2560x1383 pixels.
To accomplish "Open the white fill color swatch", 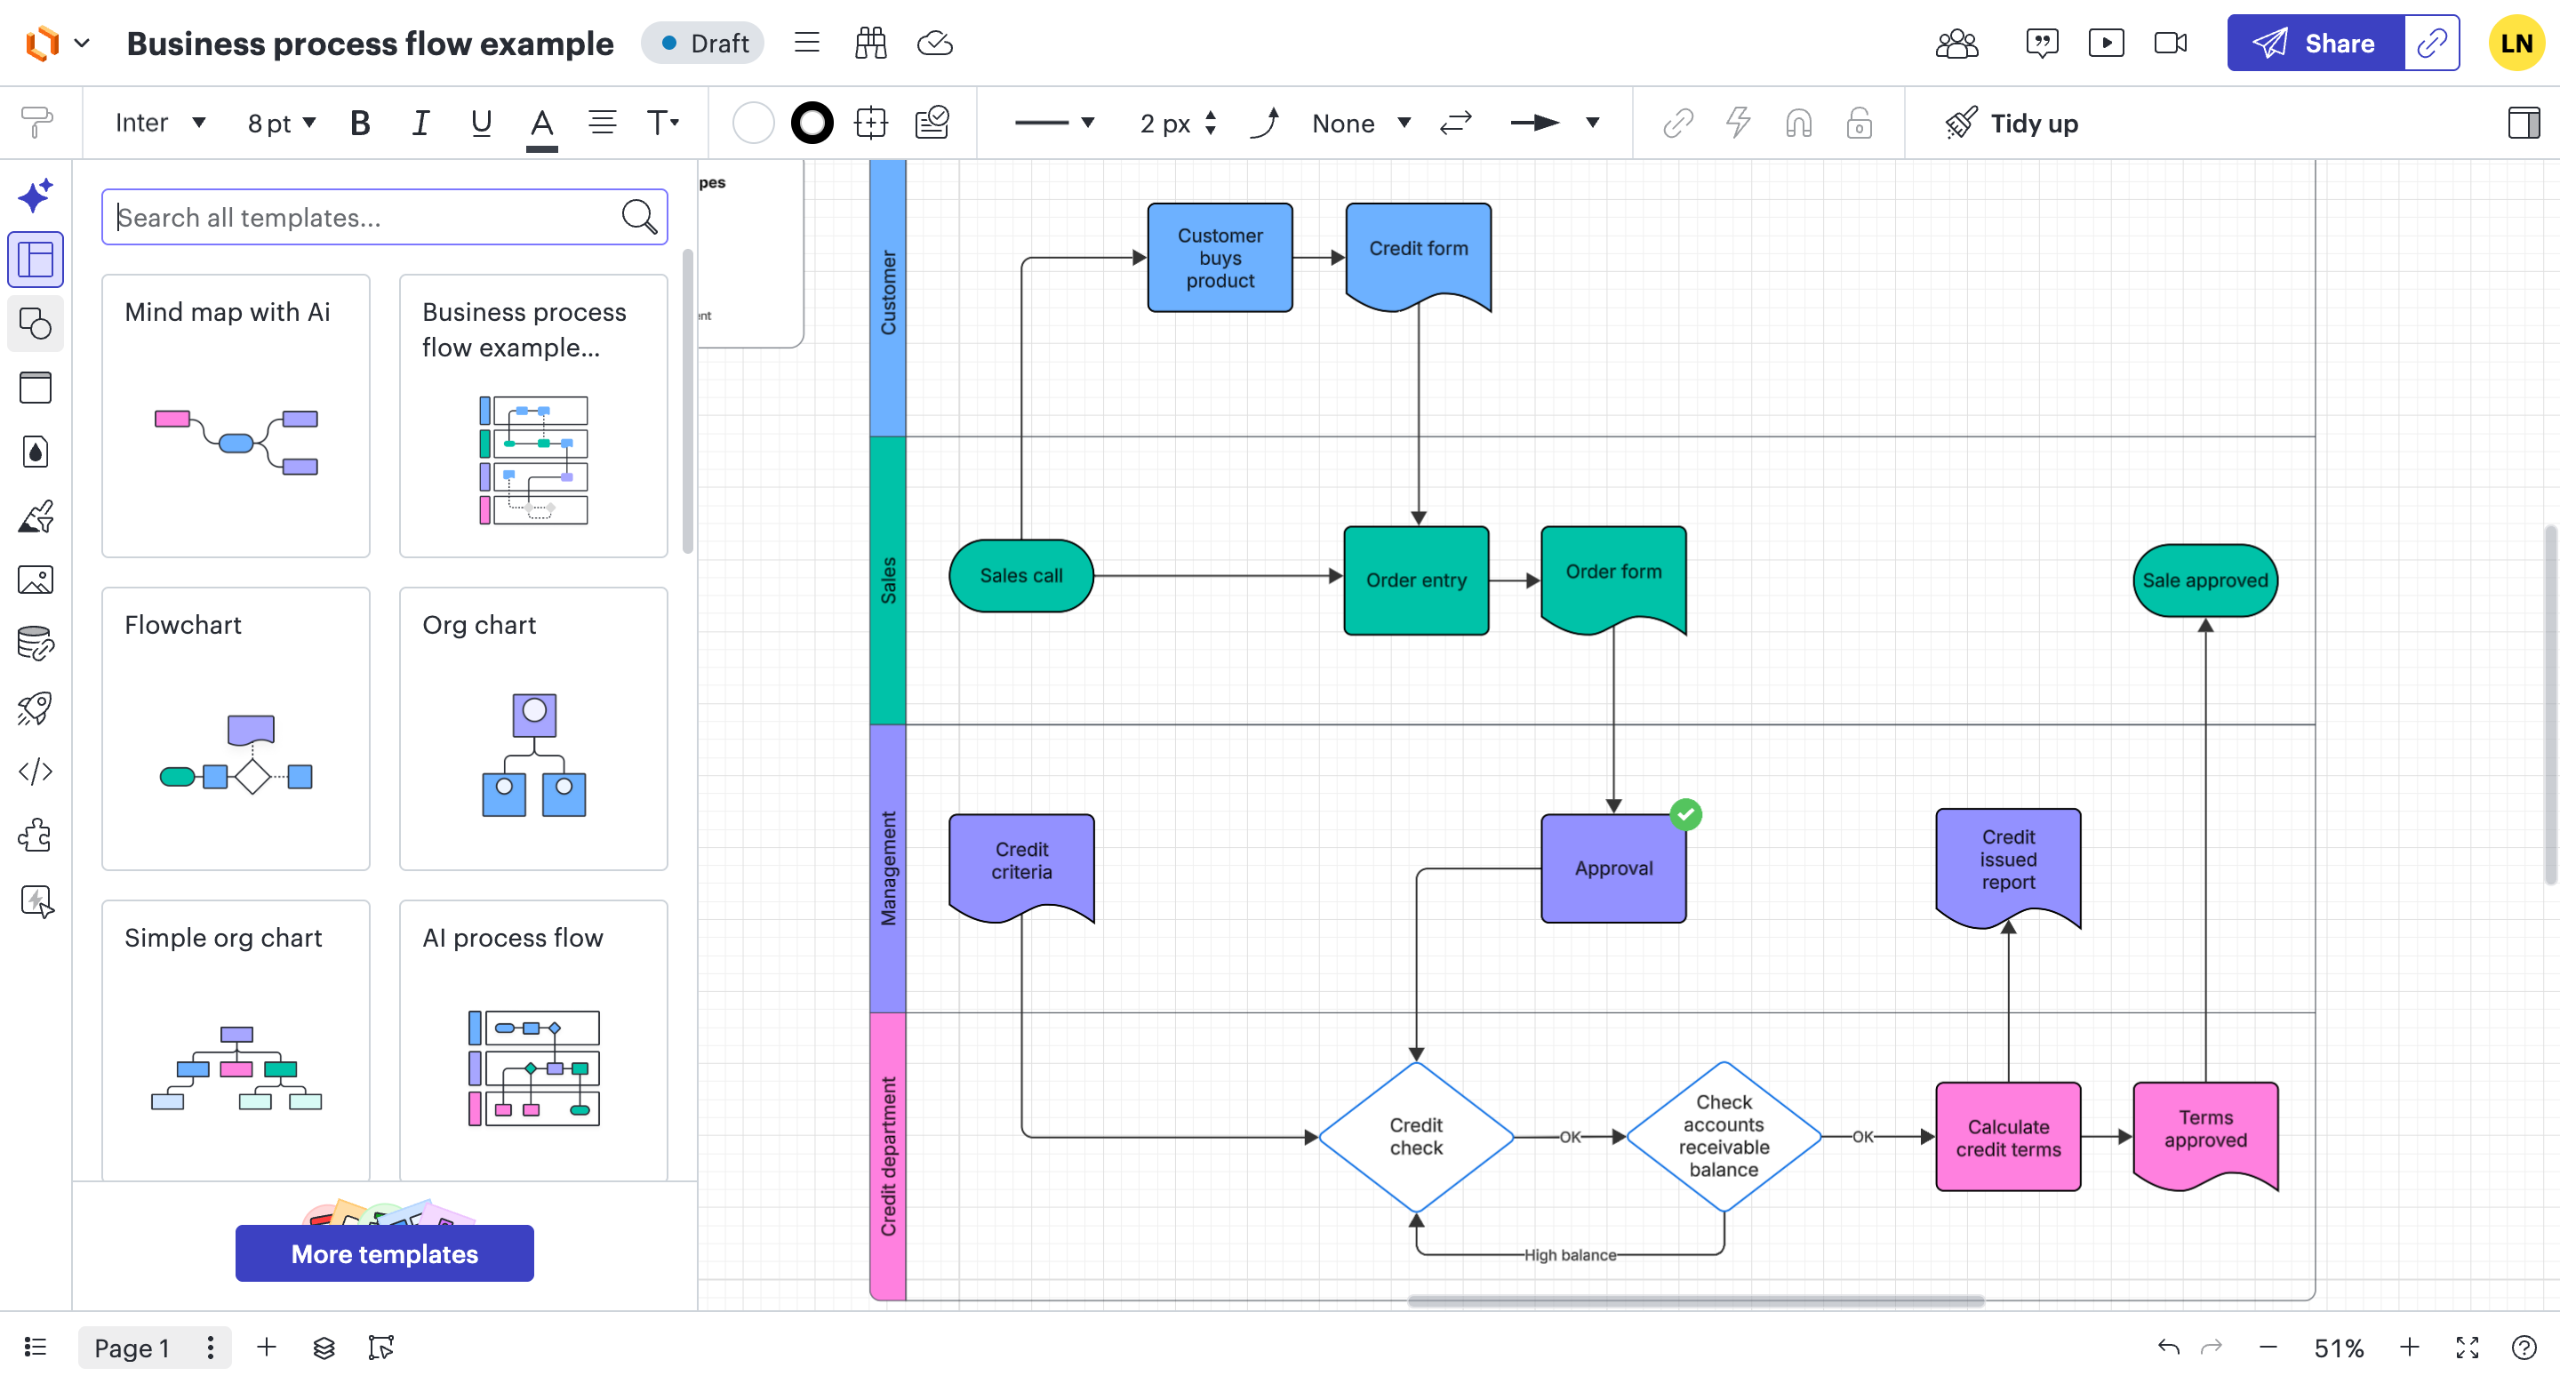I will pos(753,123).
